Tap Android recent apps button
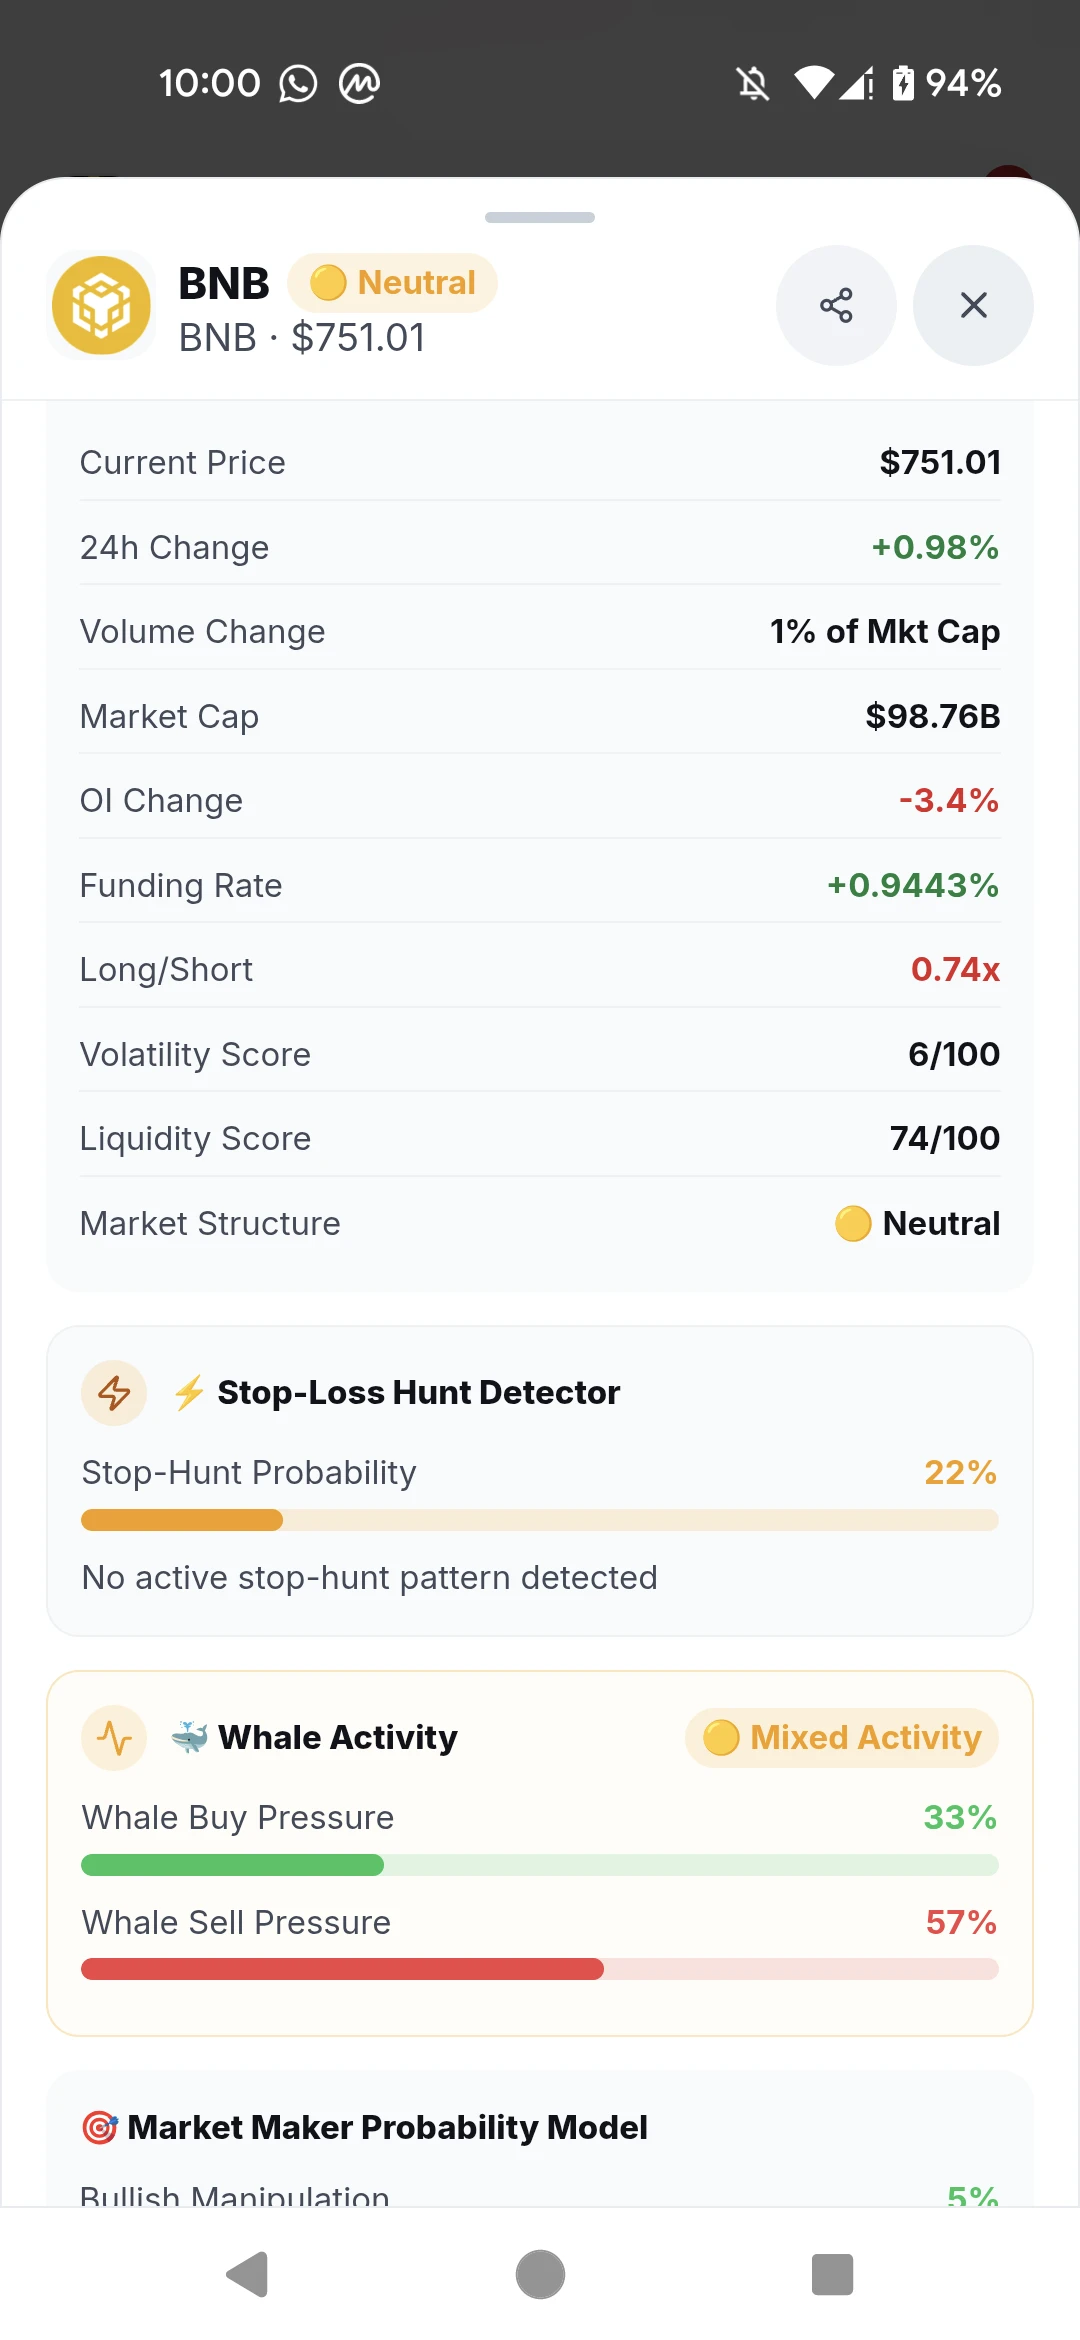This screenshot has width=1080, height=2340. pos(832,2275)
